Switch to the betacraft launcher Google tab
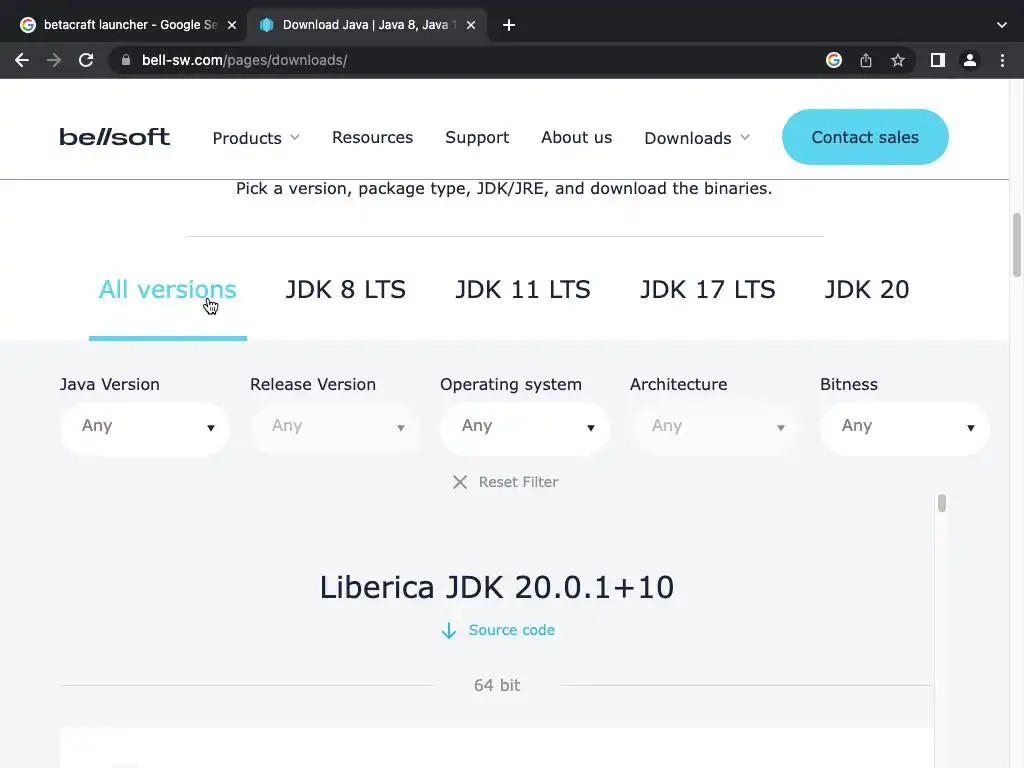The image size is (1024, 768). [x=127, y=25]
